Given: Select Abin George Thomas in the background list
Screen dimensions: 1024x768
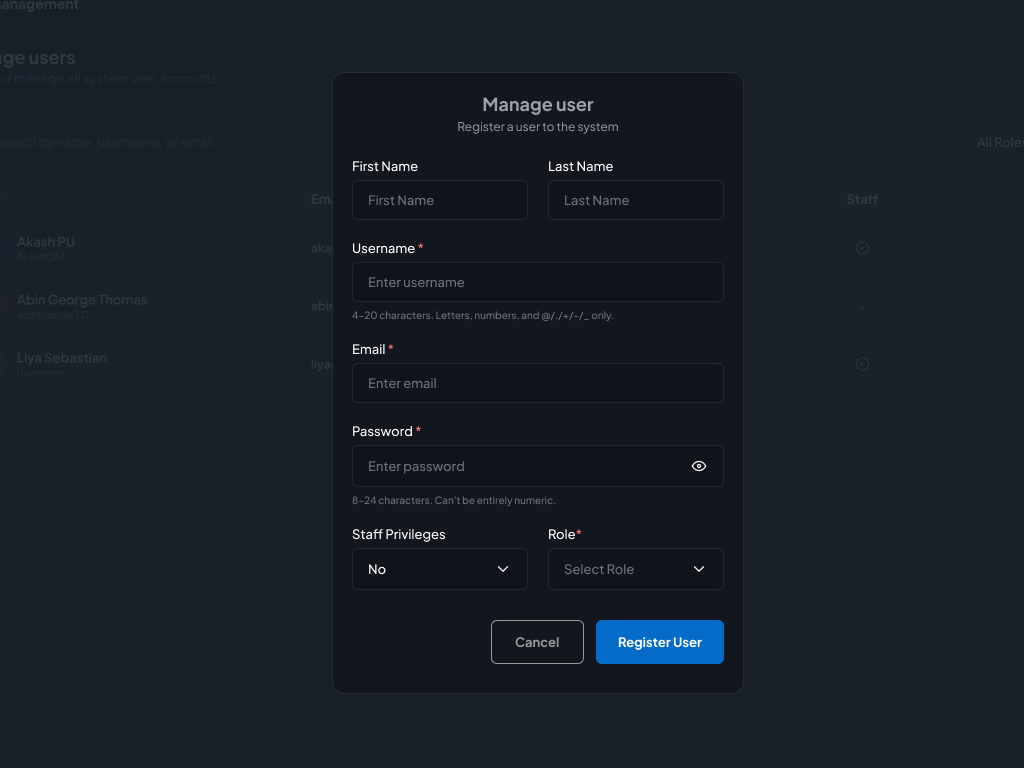Looking at the screenshot, I should click(x=82, y=300).
